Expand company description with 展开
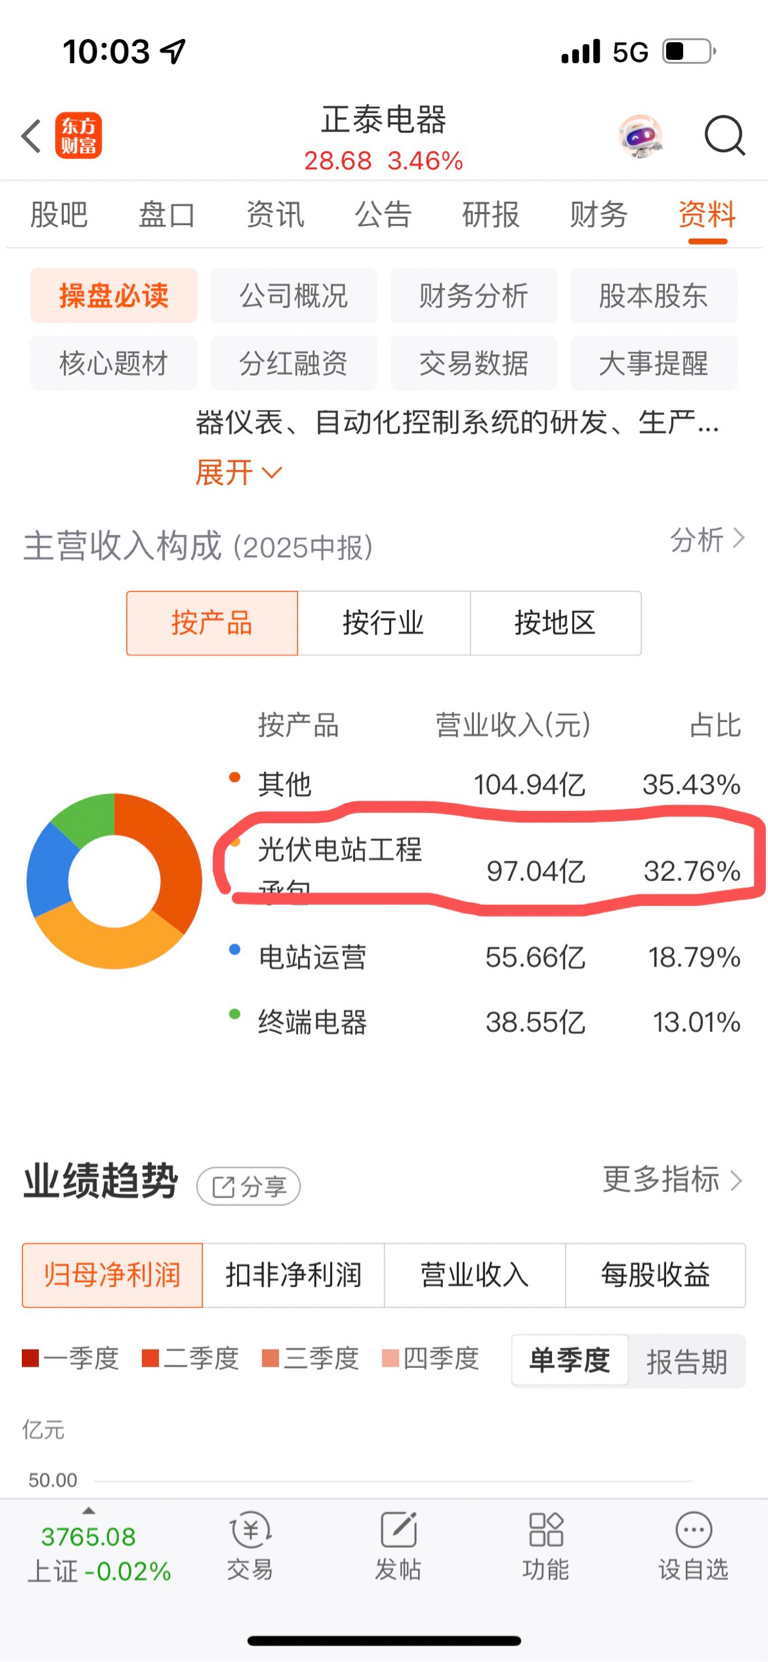 coord(239,472)
